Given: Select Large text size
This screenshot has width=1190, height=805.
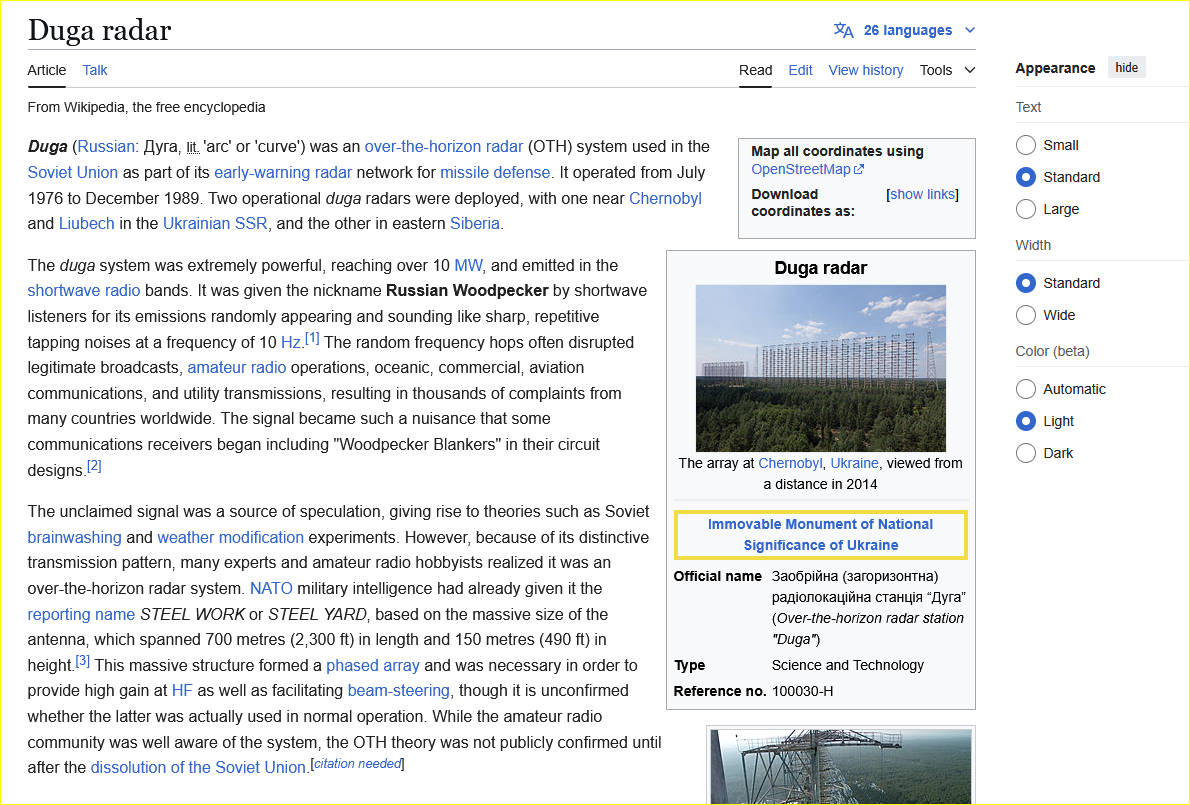Looking at the screenshot, I should click(1025, 209).
